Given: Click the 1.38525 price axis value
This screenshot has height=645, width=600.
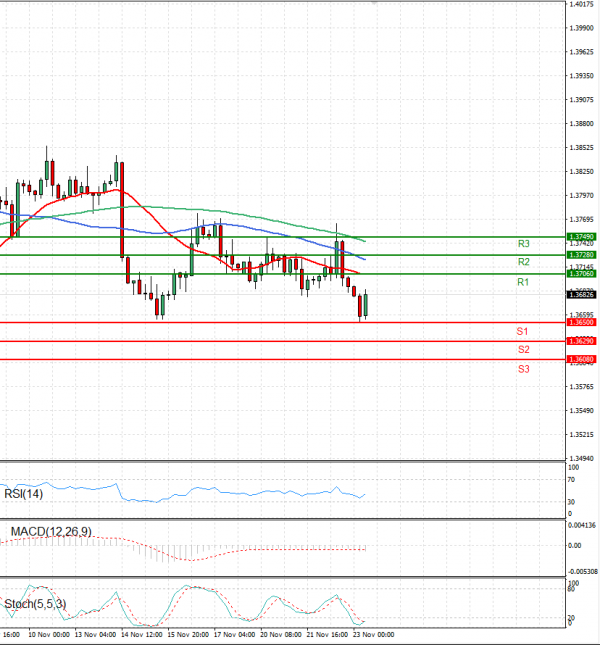Looking at the screenshot, I should coord(581,148).
